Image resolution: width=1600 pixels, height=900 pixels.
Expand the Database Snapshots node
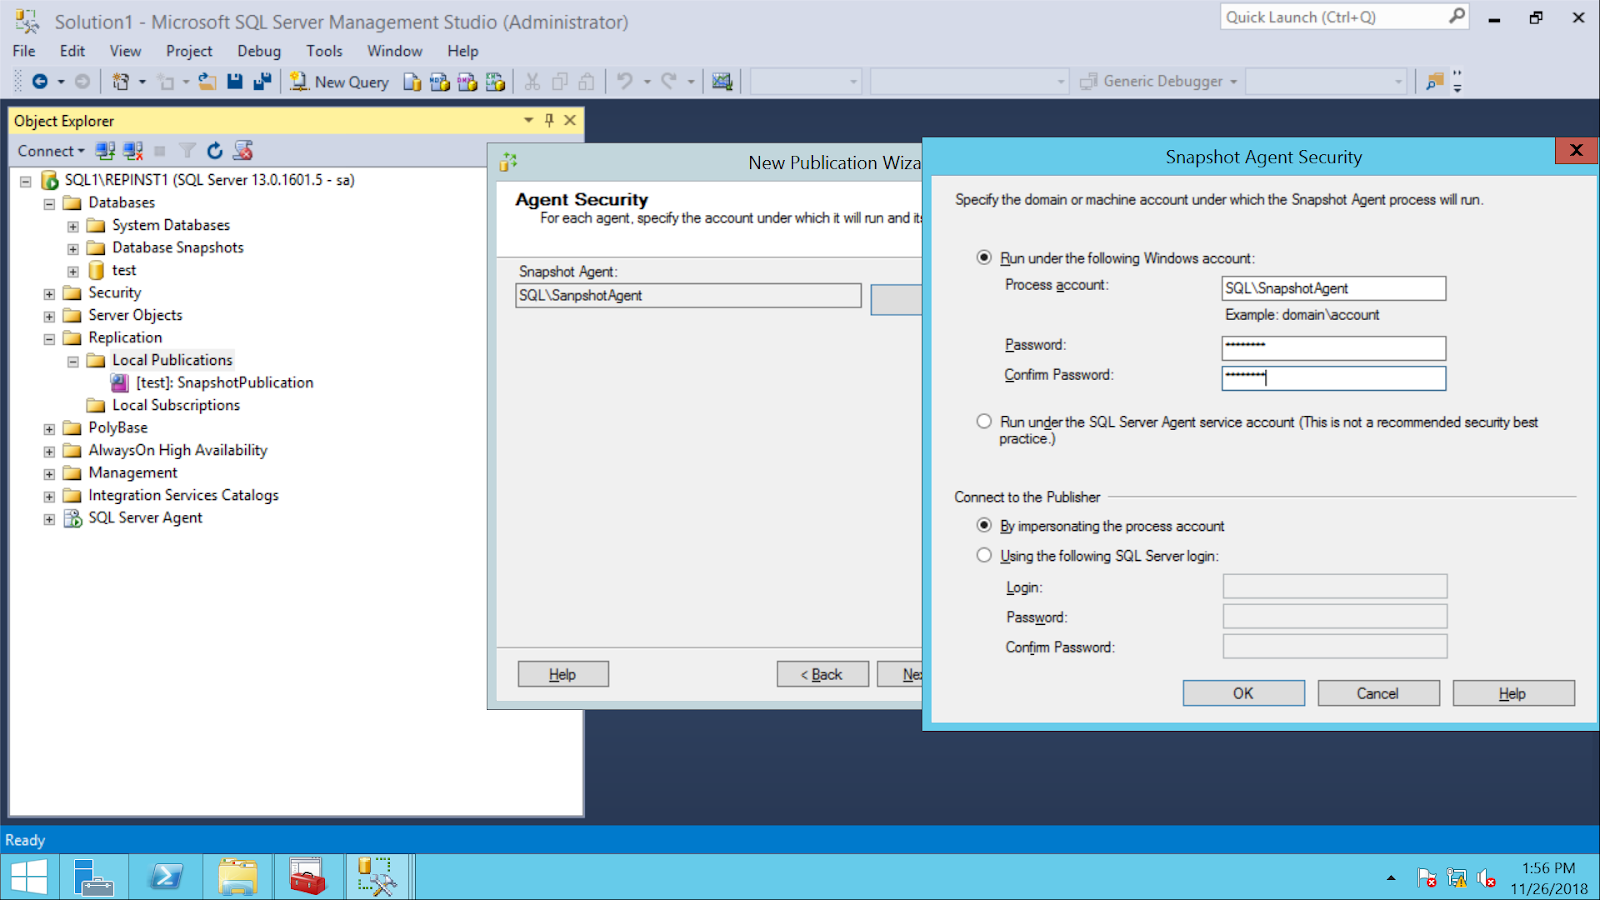pos(73,248)
